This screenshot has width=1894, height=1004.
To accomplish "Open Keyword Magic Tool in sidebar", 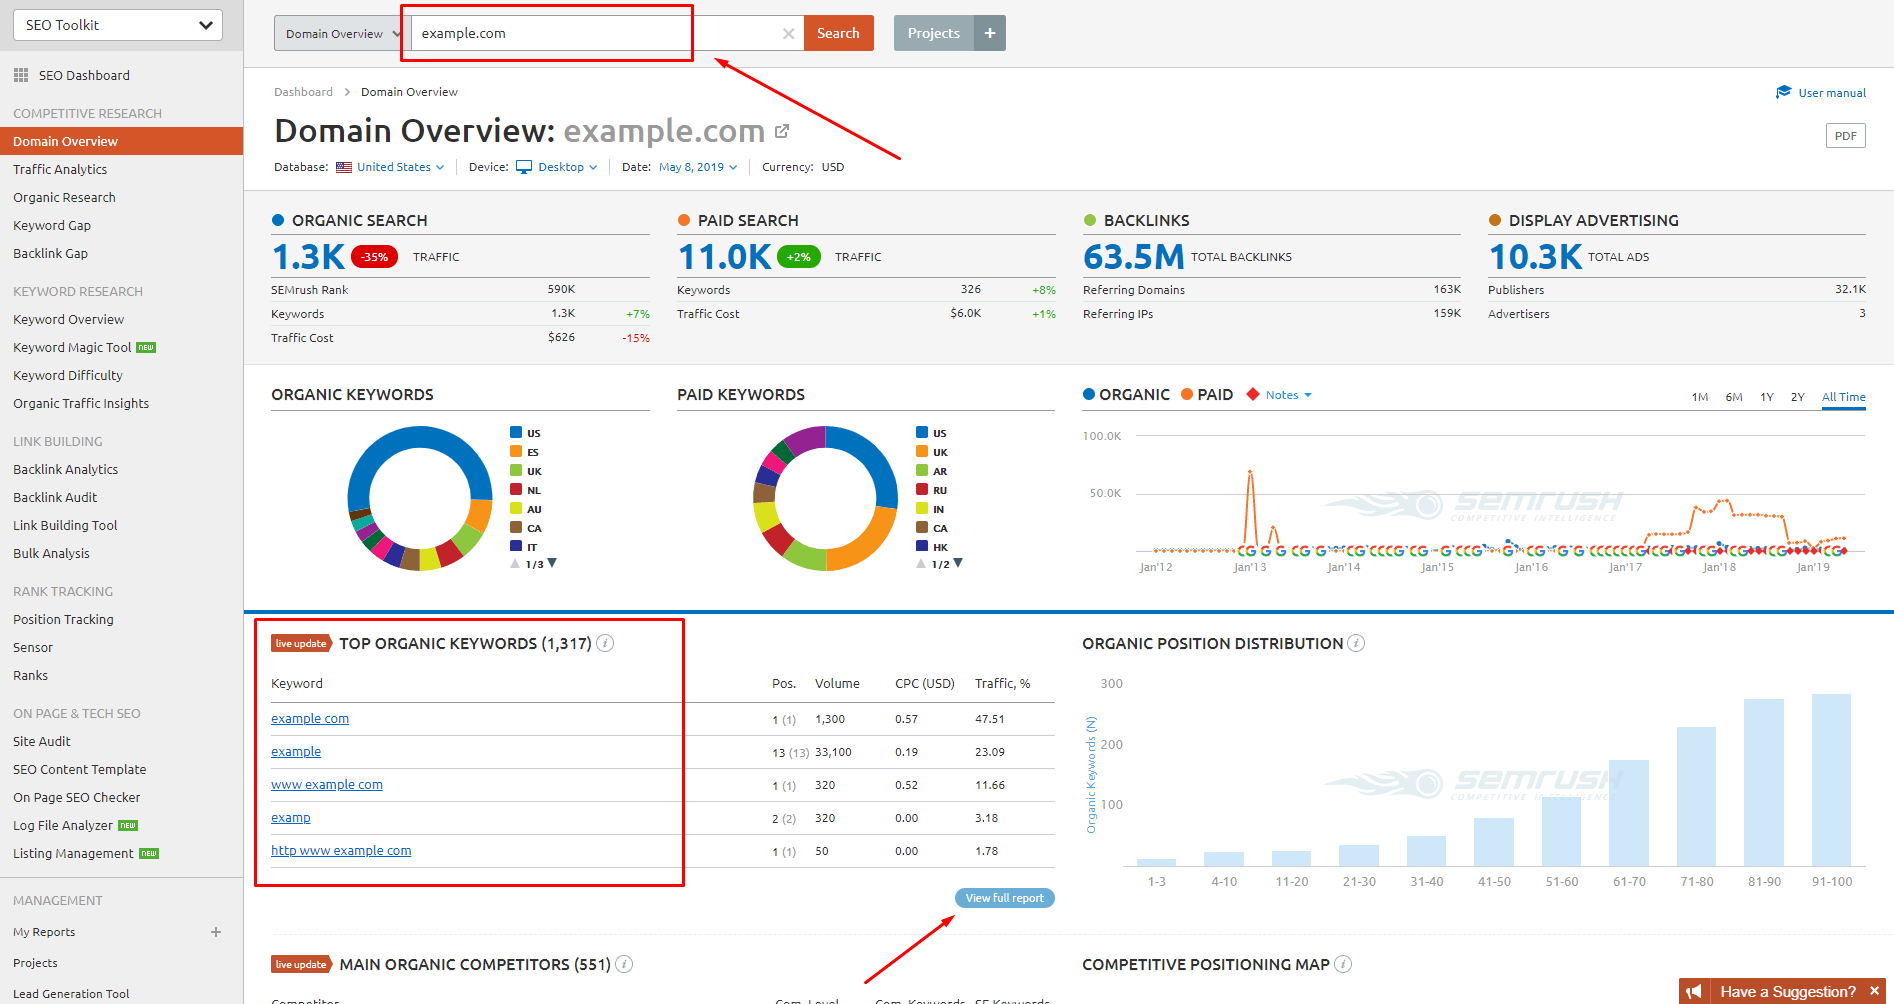I will 72,347.
